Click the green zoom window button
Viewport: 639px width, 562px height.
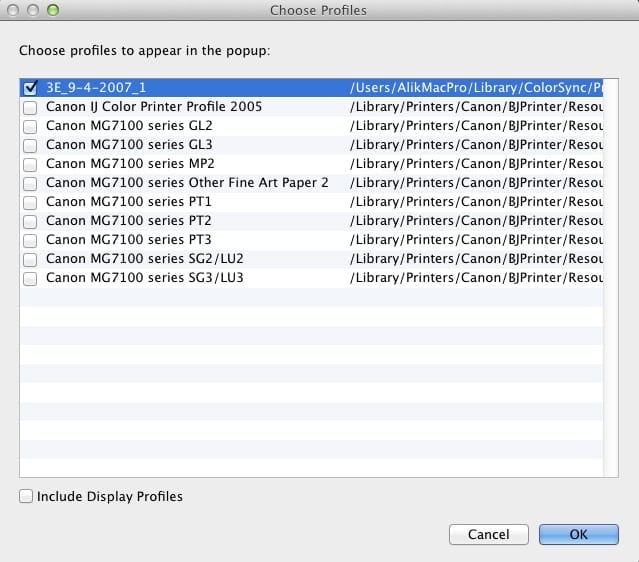tap(53, 10)
